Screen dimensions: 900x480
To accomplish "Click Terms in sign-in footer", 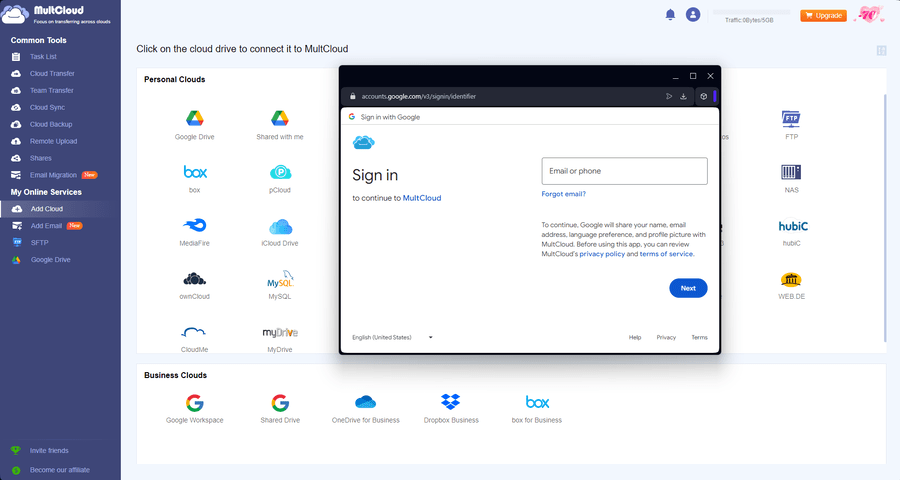I will click(x=699, y=338).
